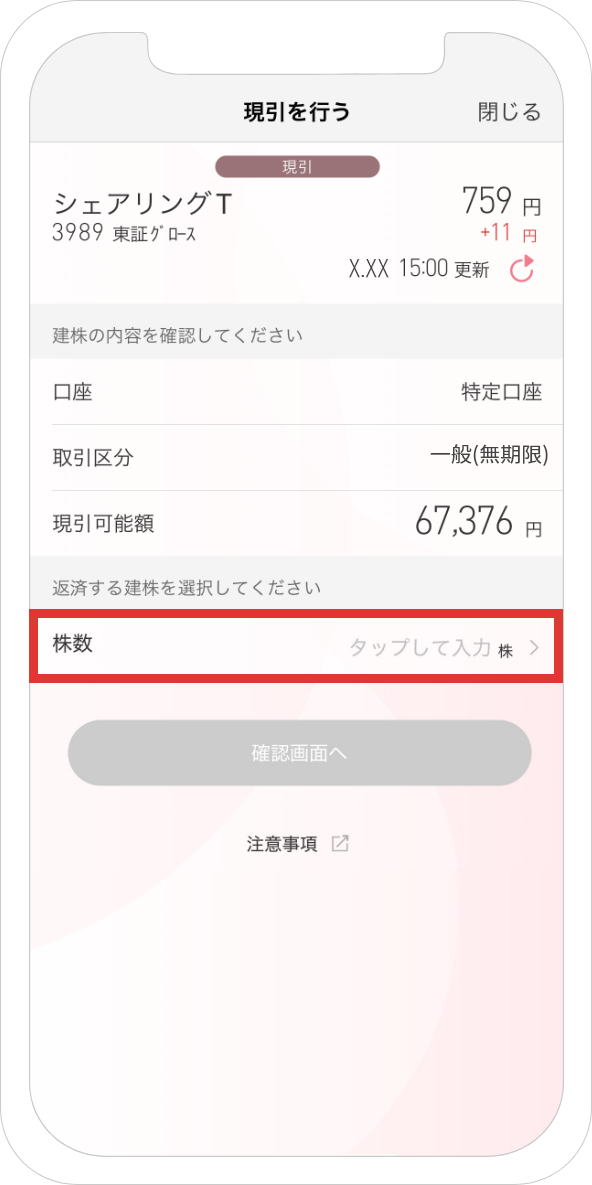The image size is (592, 1185).
Task: Tap the 確認画面へ button
Action: [299, 753]
